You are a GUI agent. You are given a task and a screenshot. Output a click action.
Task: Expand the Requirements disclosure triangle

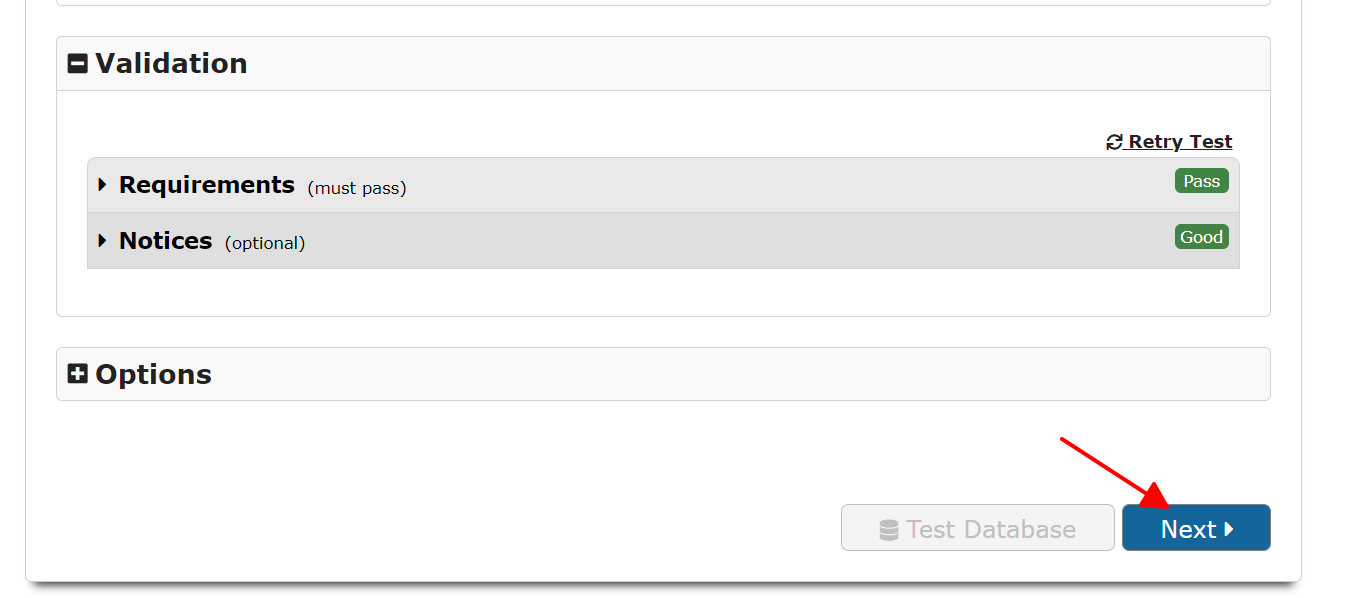[102, 185]
